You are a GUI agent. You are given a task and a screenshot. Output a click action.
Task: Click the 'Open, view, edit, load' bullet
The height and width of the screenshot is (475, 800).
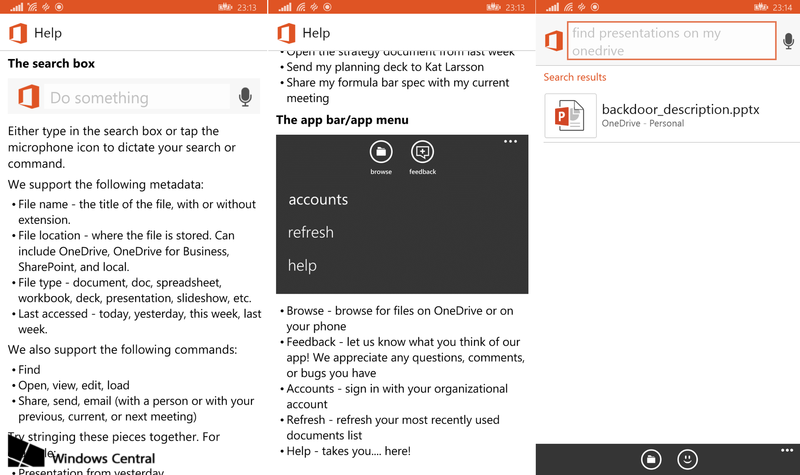pyautogui.click(x=70, y=385)
